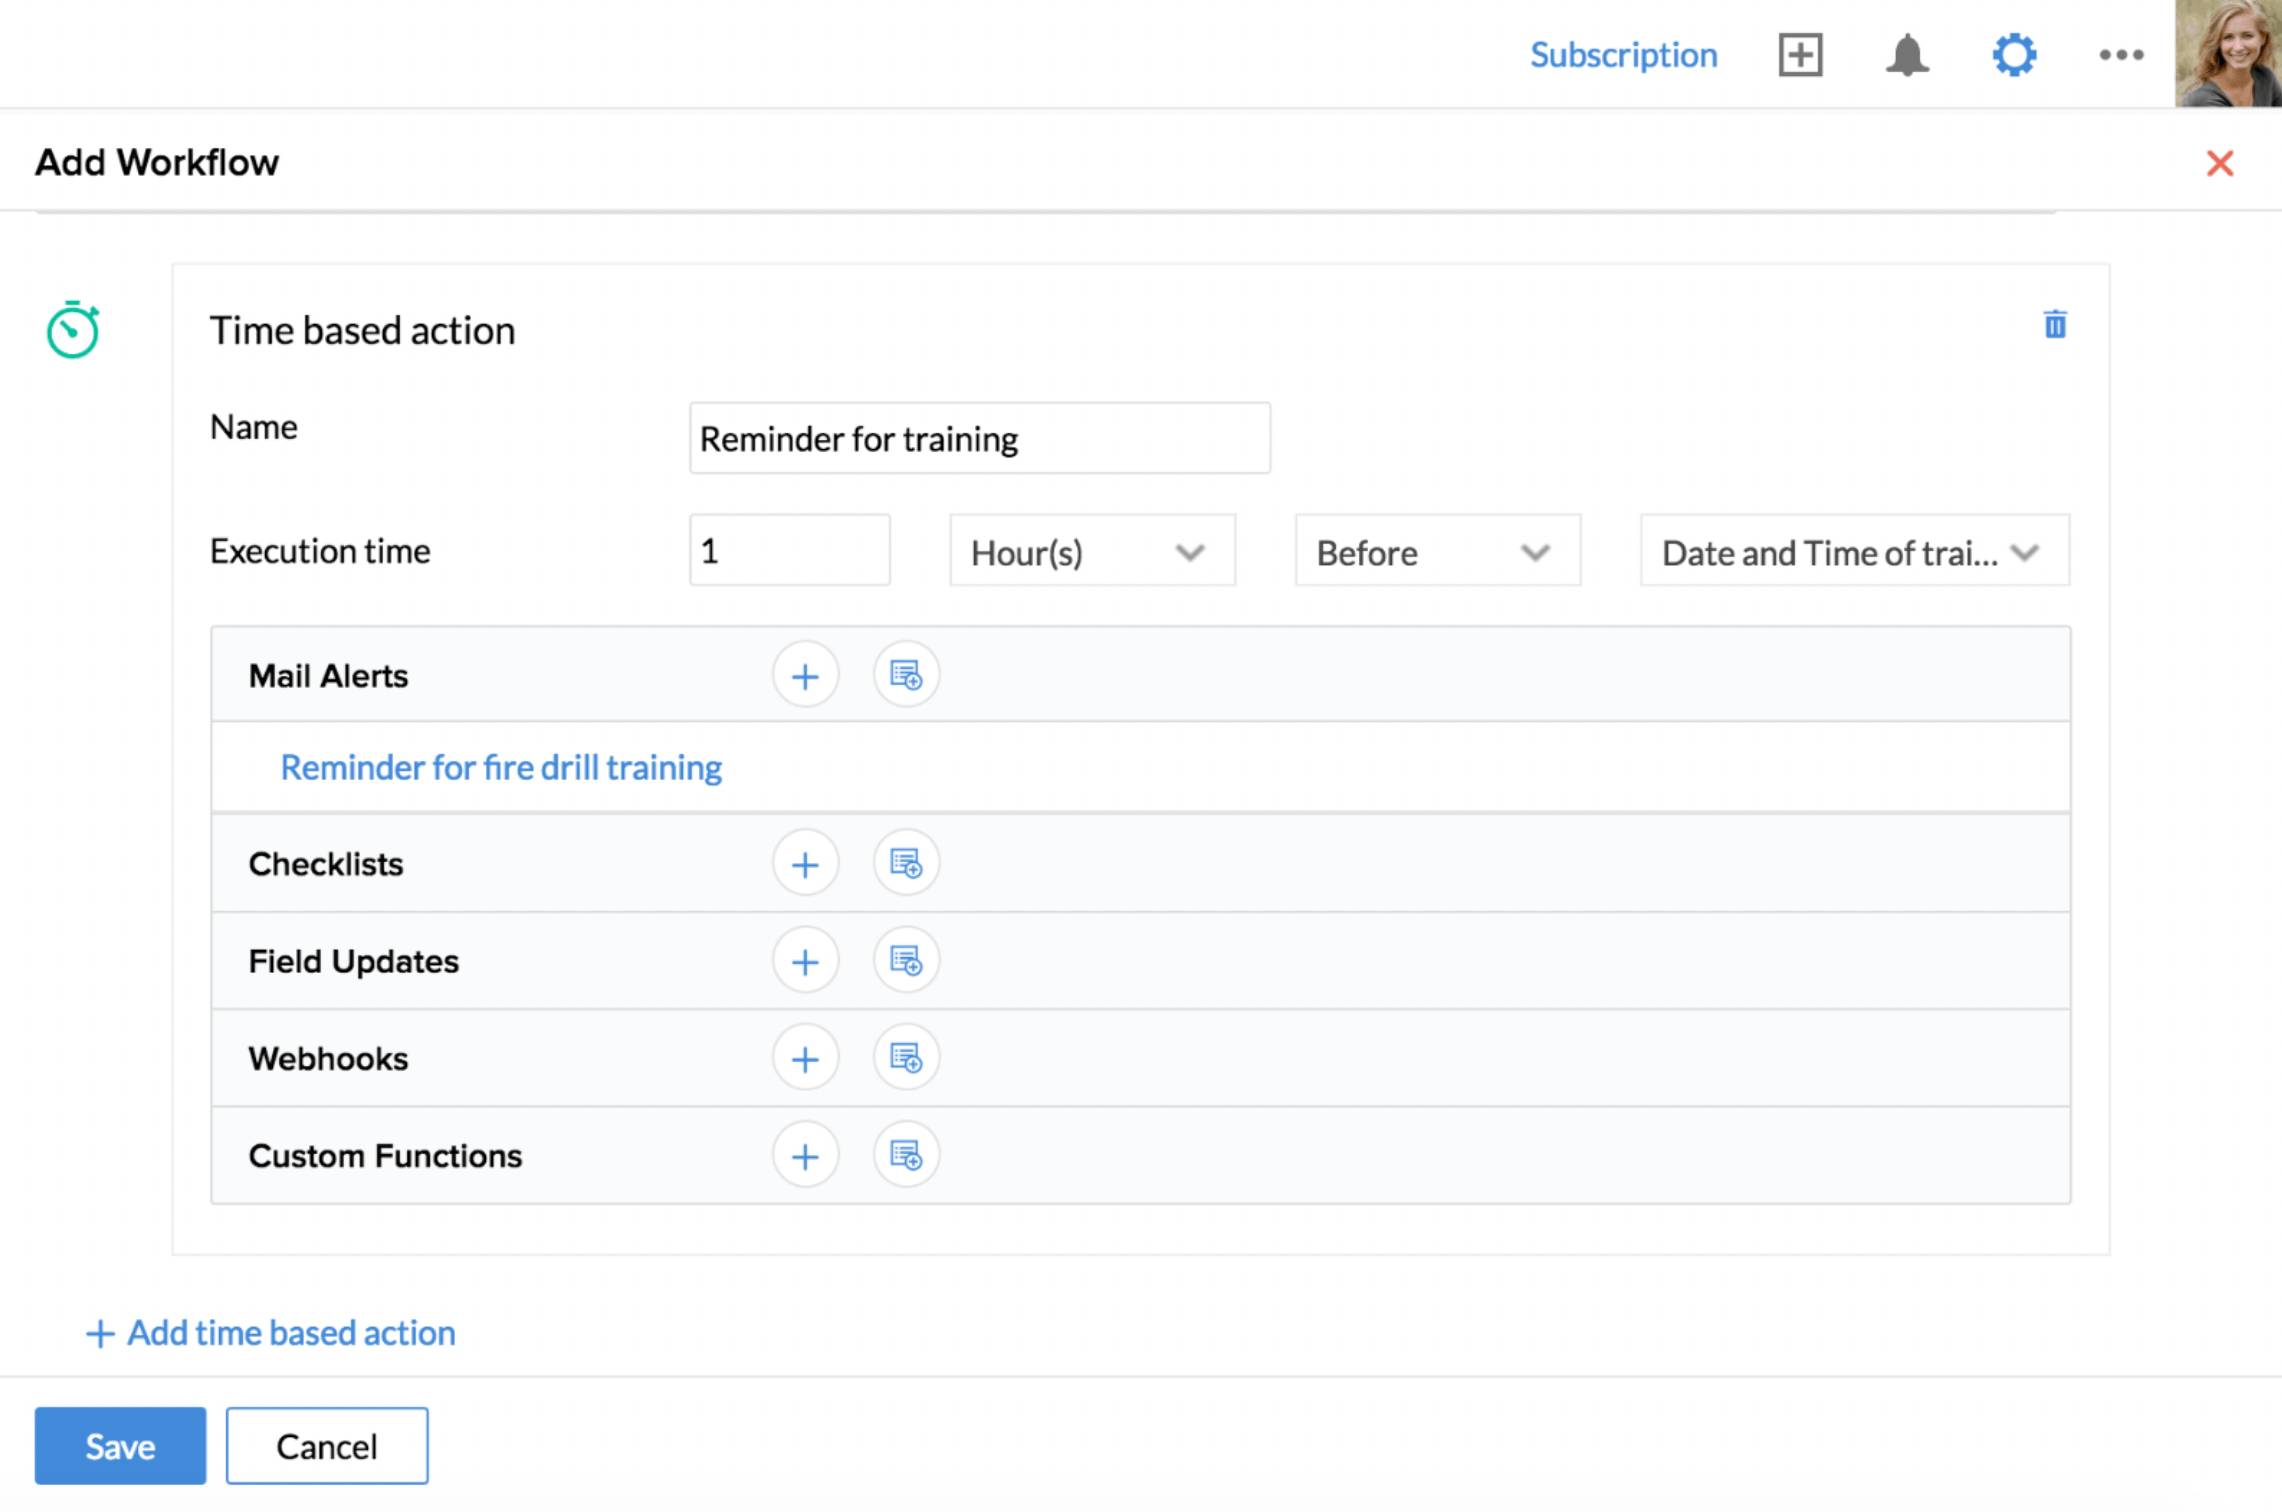The width and height of the screenshot is (2282, 1512).
Task: Click the 'Time based action' heading
Action: point(362,330)
